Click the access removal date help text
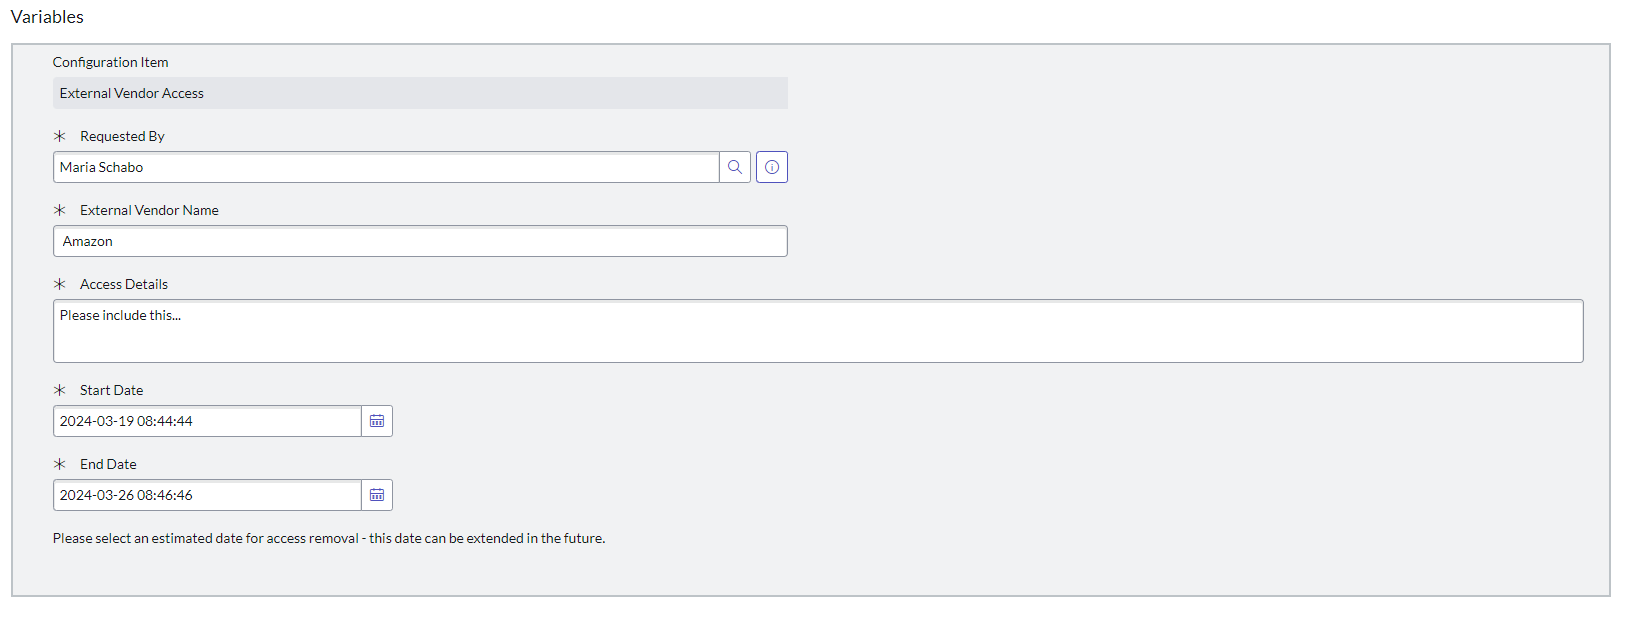This screenshot has height=622, width=1627. coord(329,538)
